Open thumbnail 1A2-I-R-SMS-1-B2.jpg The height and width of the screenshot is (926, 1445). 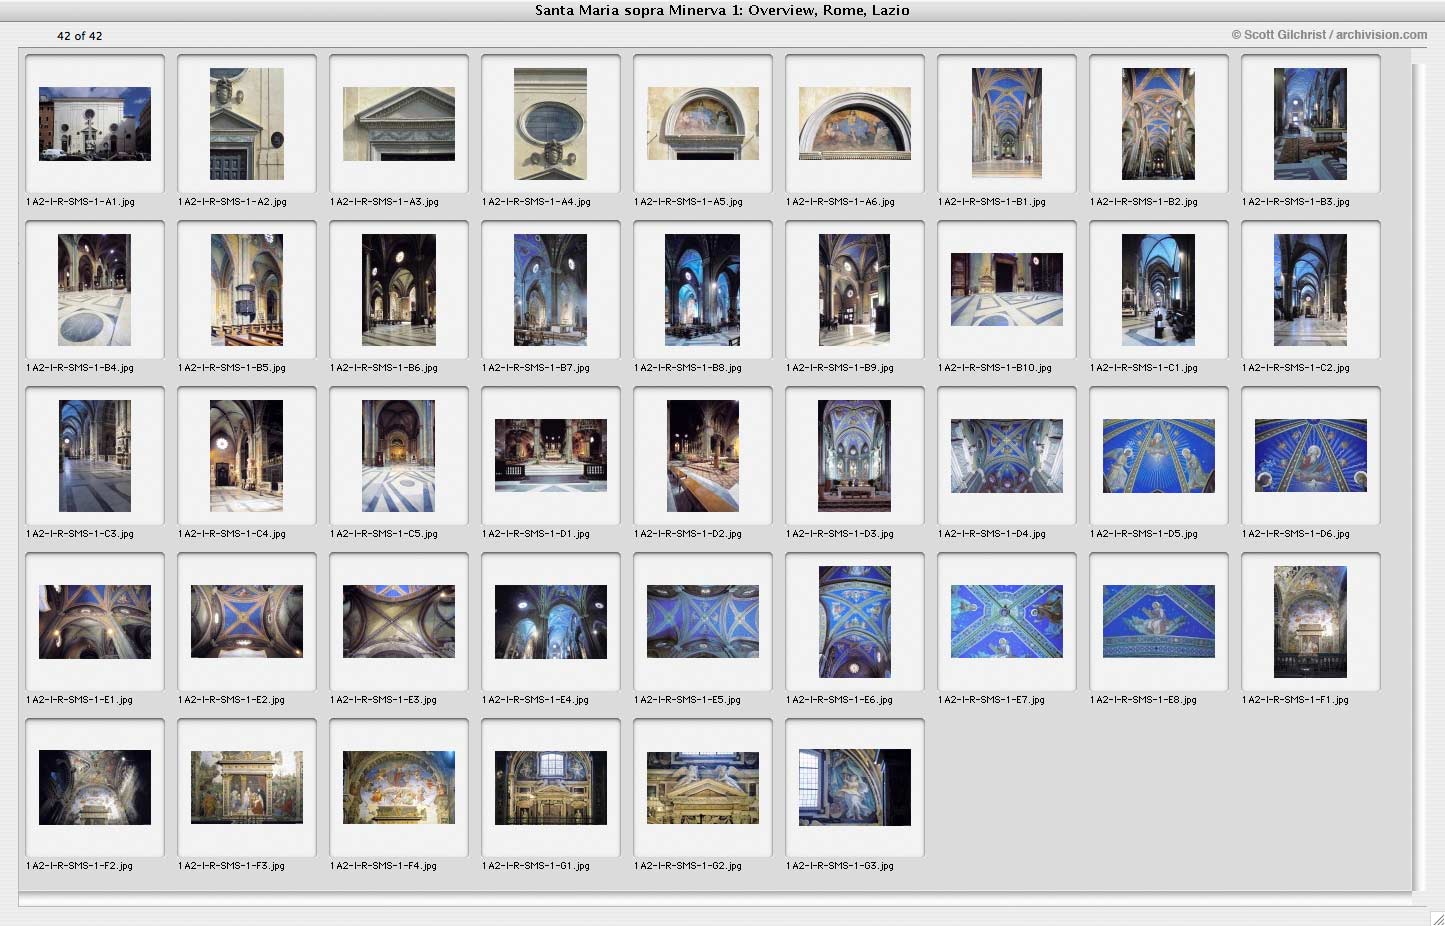click(1159, 124)
